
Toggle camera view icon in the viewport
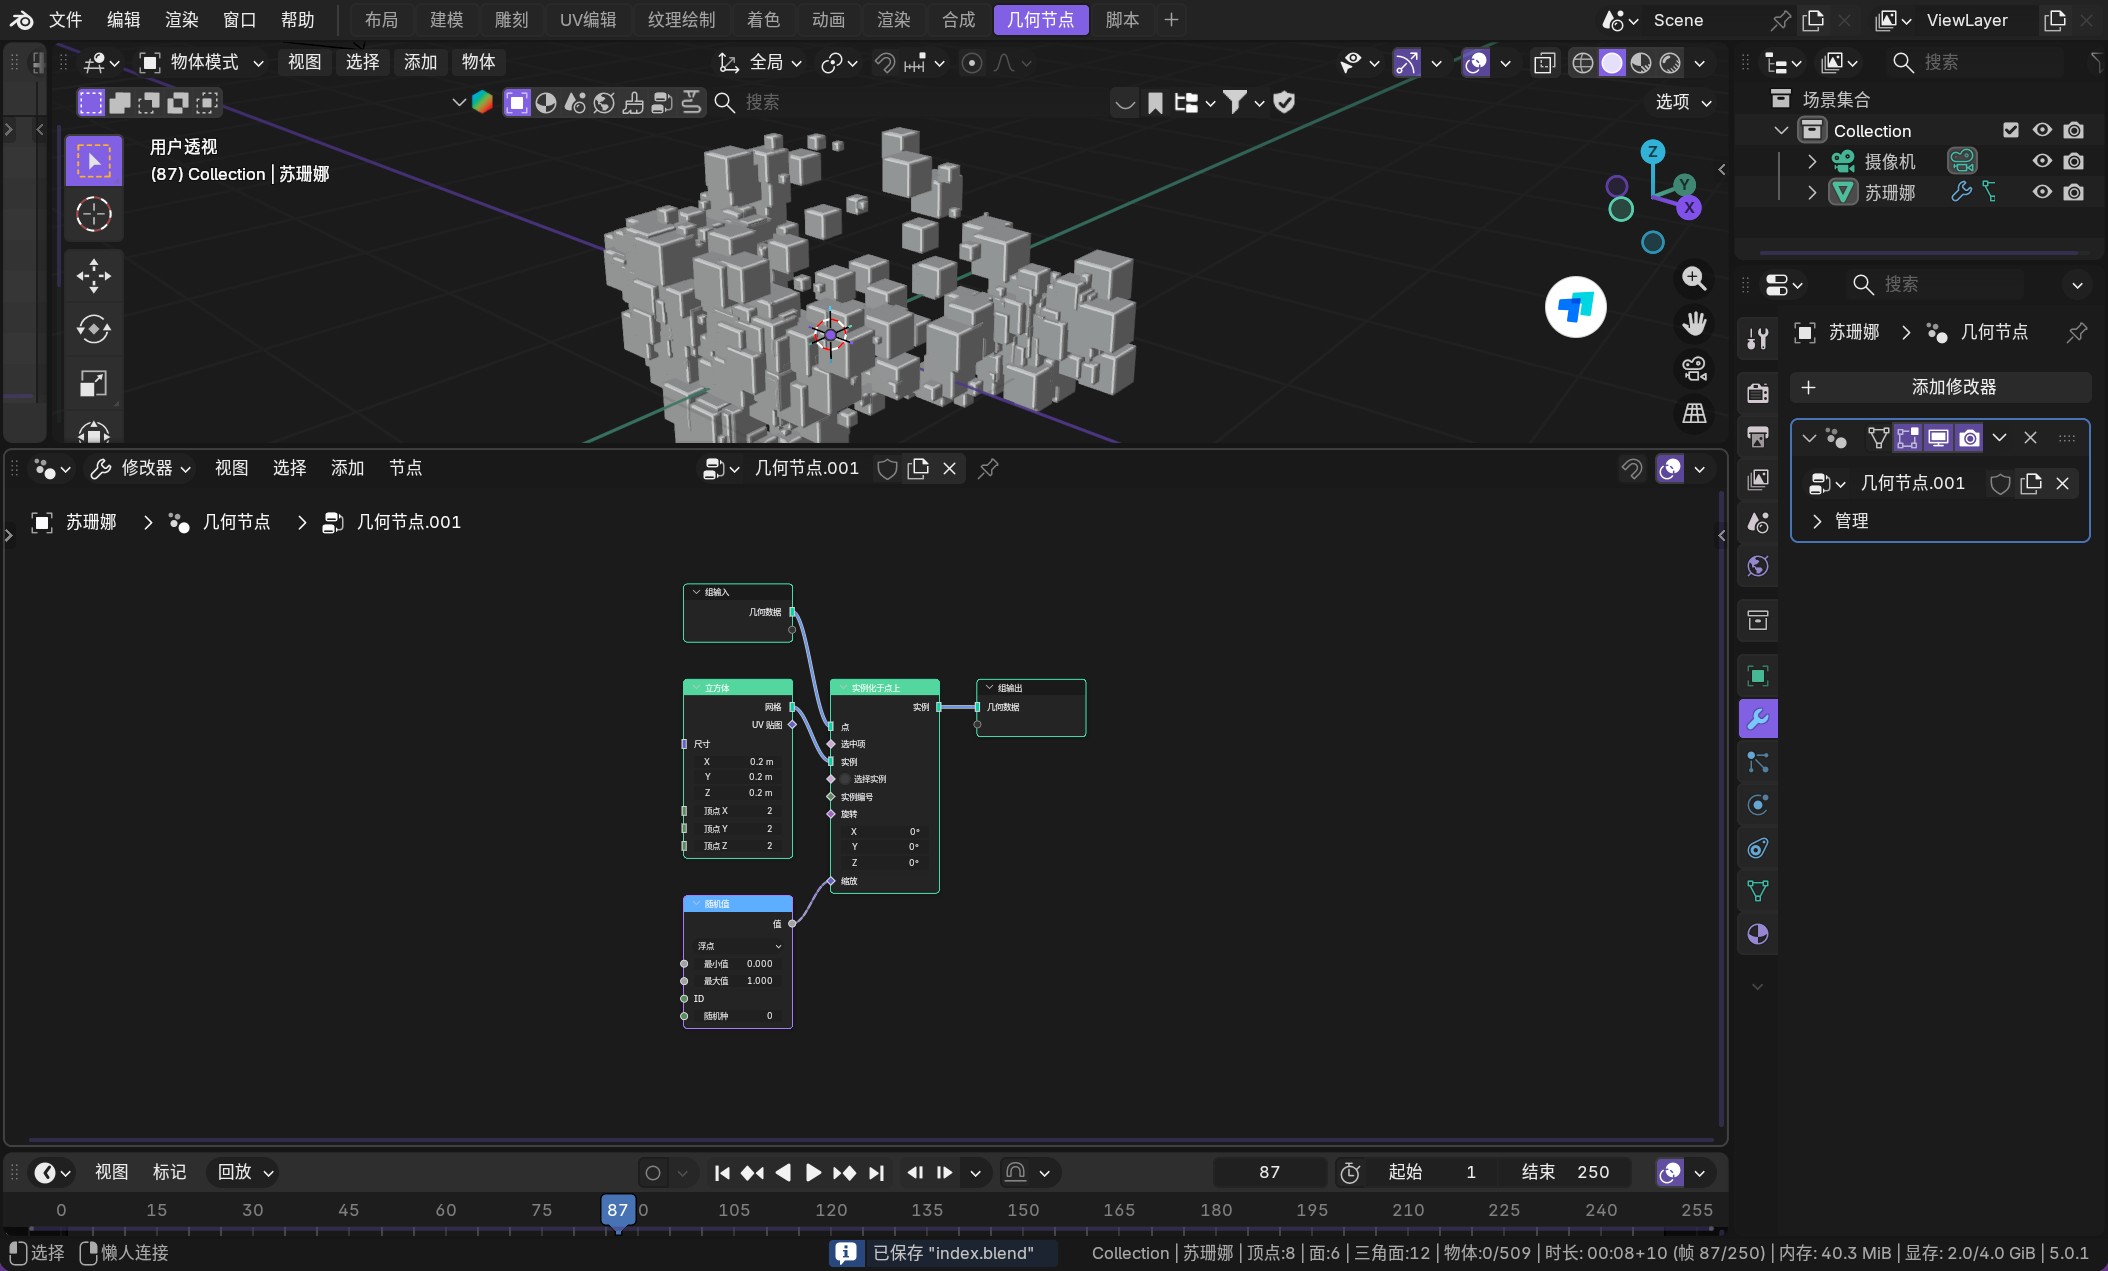click(1694, 369)
